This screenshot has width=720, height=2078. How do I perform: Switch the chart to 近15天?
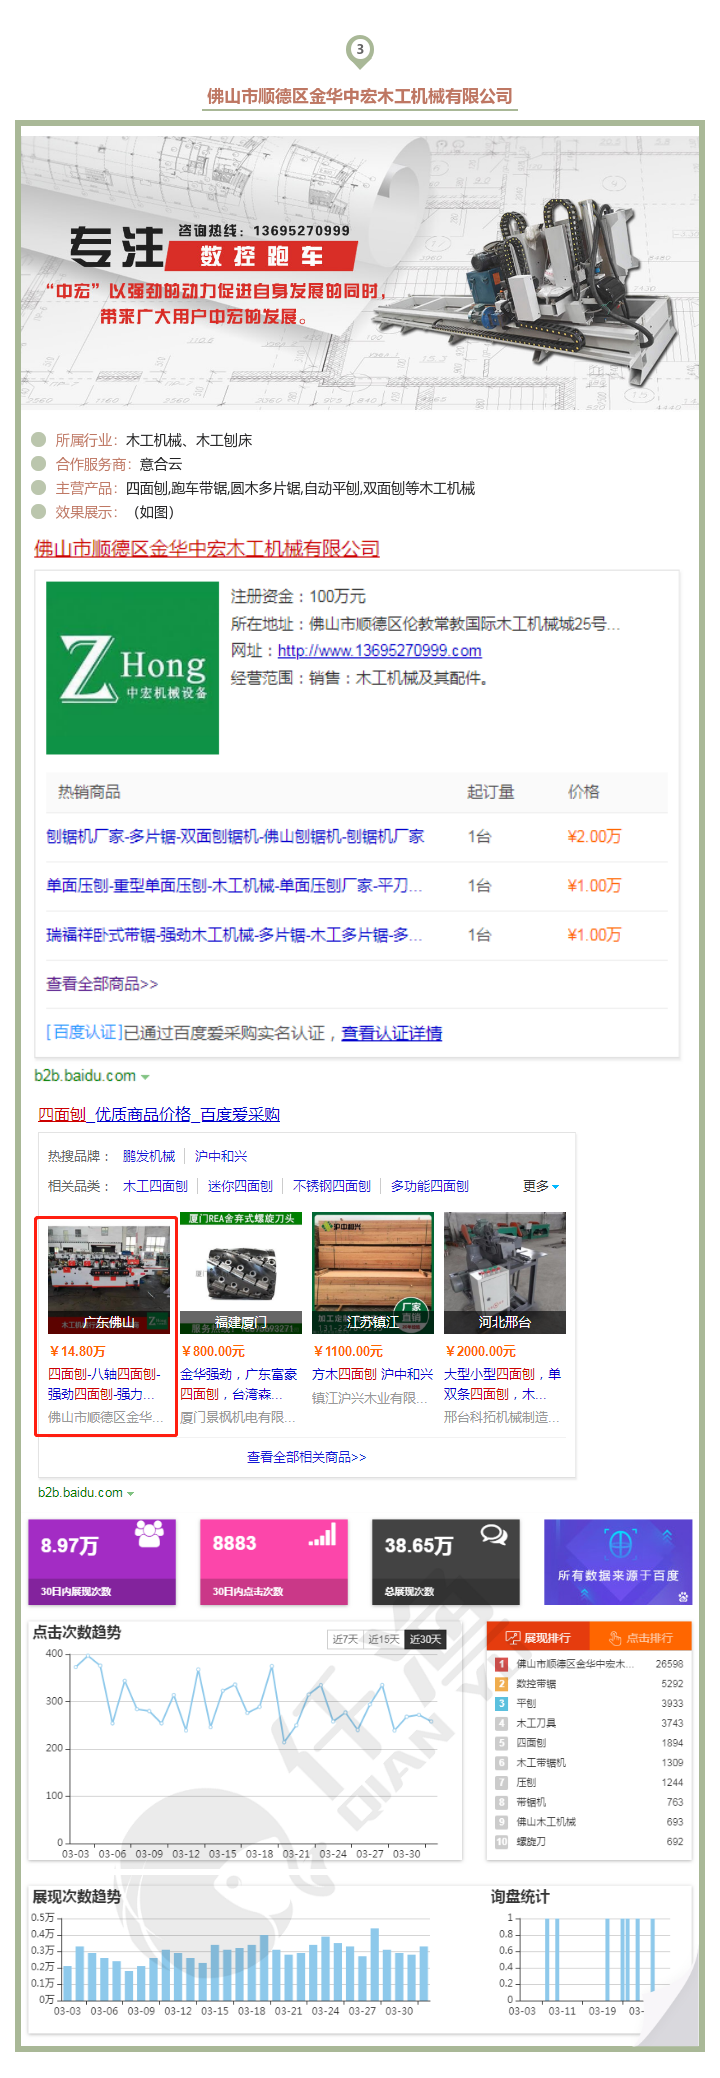pos(383,1639)
